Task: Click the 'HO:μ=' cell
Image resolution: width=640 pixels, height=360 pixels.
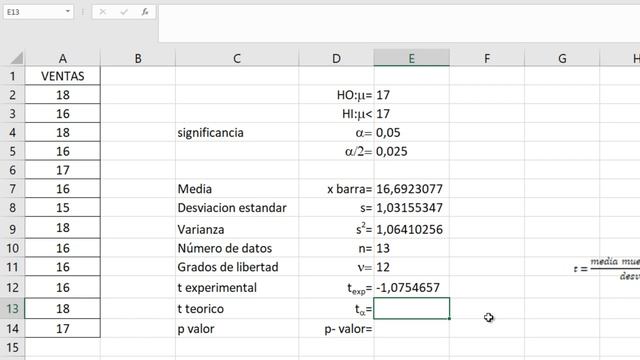Action: [336, 95]
